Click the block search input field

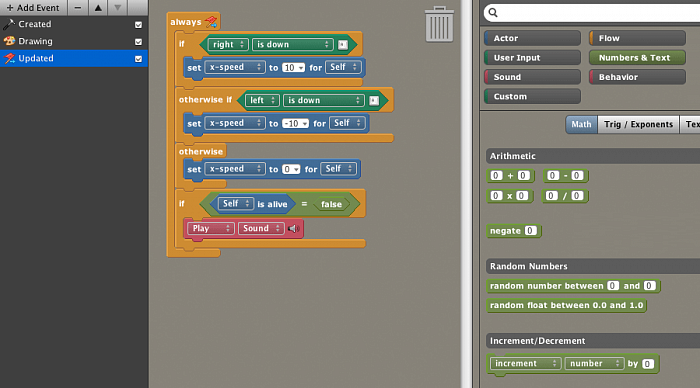[x=598, y=13]
